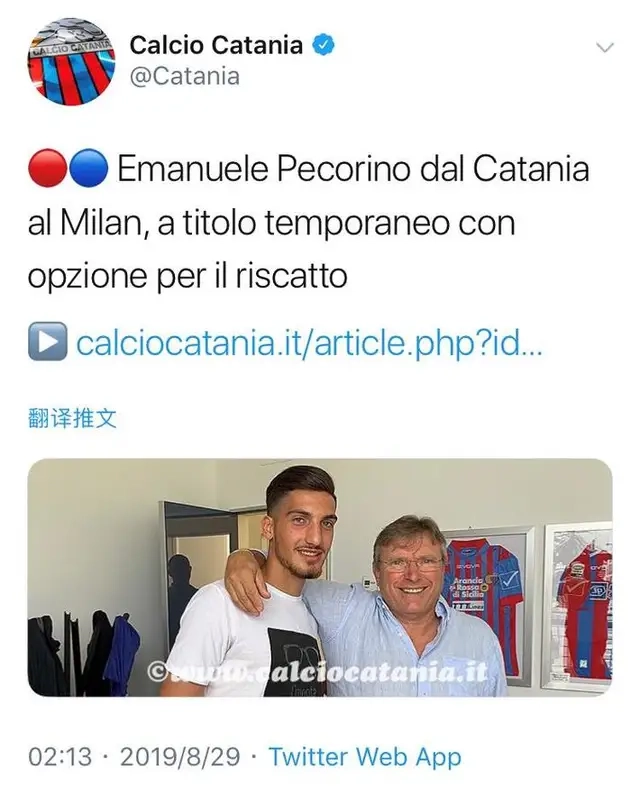This screenshot has width=640, height=786.
Task: Click the text "opzione per il riscatto"
Action: [187, 275]
